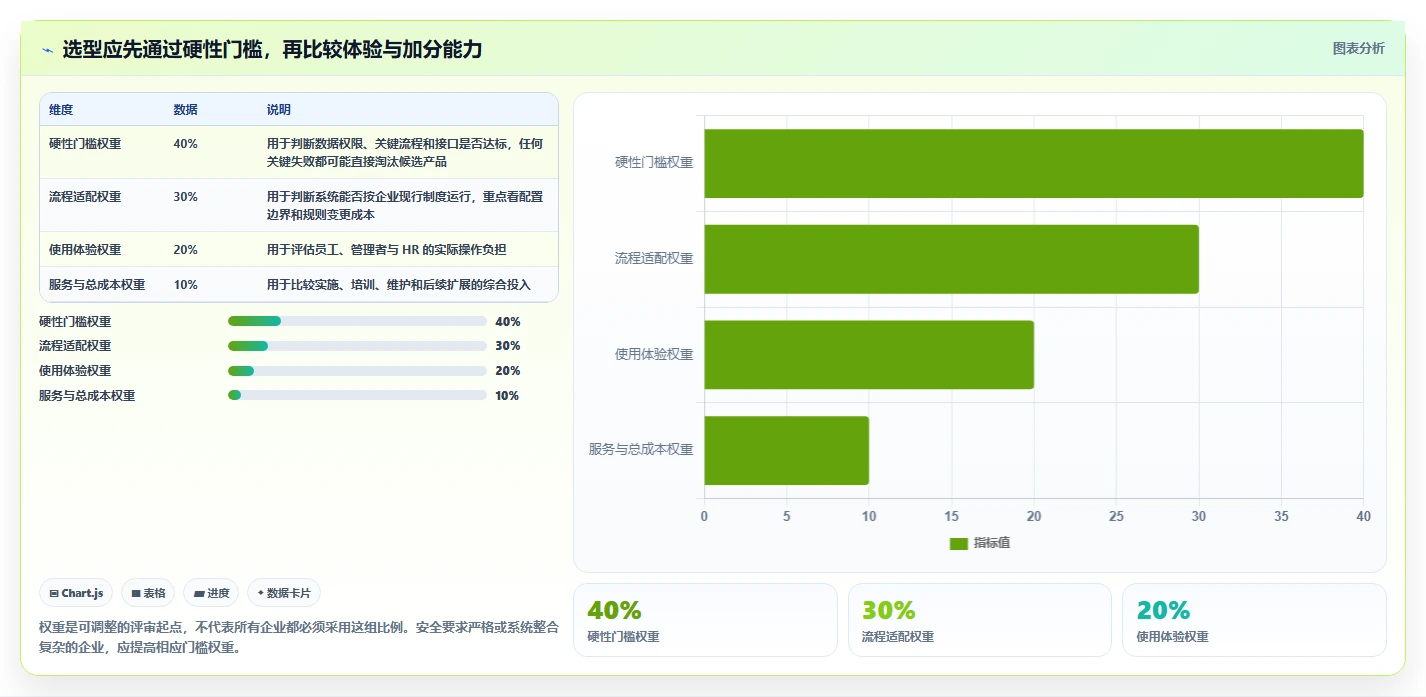1426x697 pixels.
Task: Click the 图表分析 label in header
Action: pyautogui.click(x=1358, y=48)
